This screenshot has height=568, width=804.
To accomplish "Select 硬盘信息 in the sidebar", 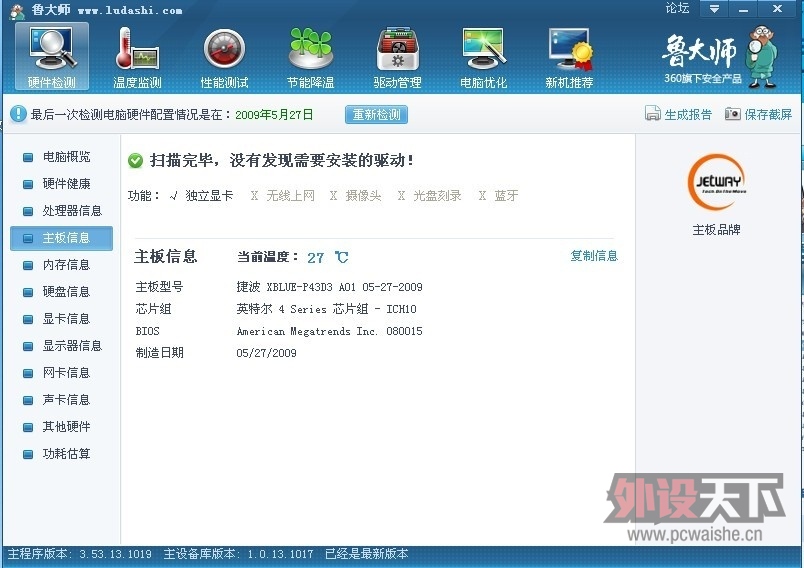I will point(62,292).
